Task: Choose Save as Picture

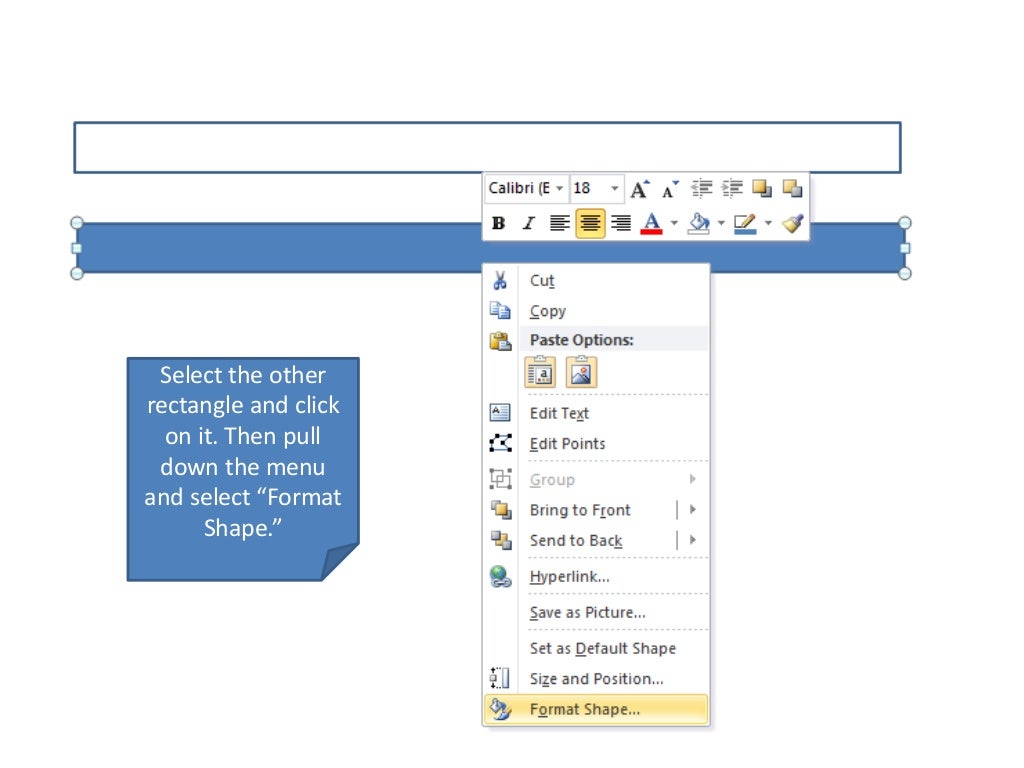Action: 587,613
